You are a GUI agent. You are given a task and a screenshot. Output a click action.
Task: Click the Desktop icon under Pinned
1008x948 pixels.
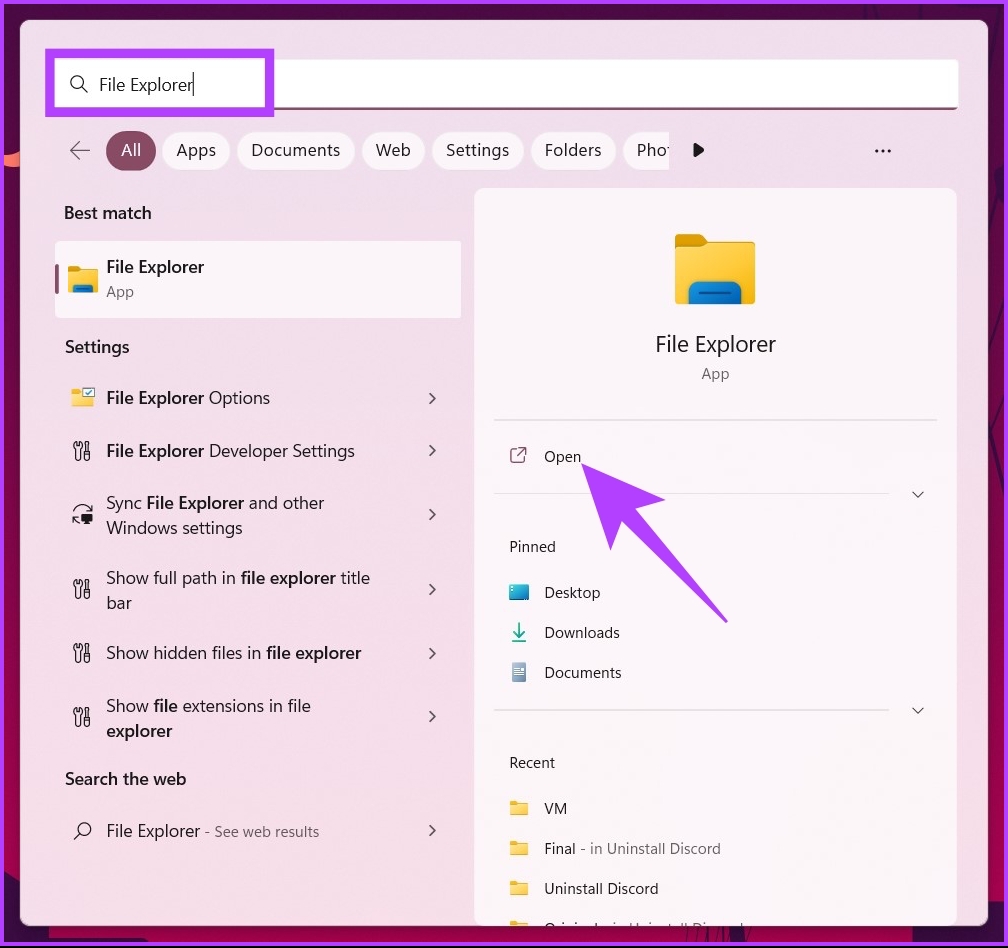tap(519, 592)
